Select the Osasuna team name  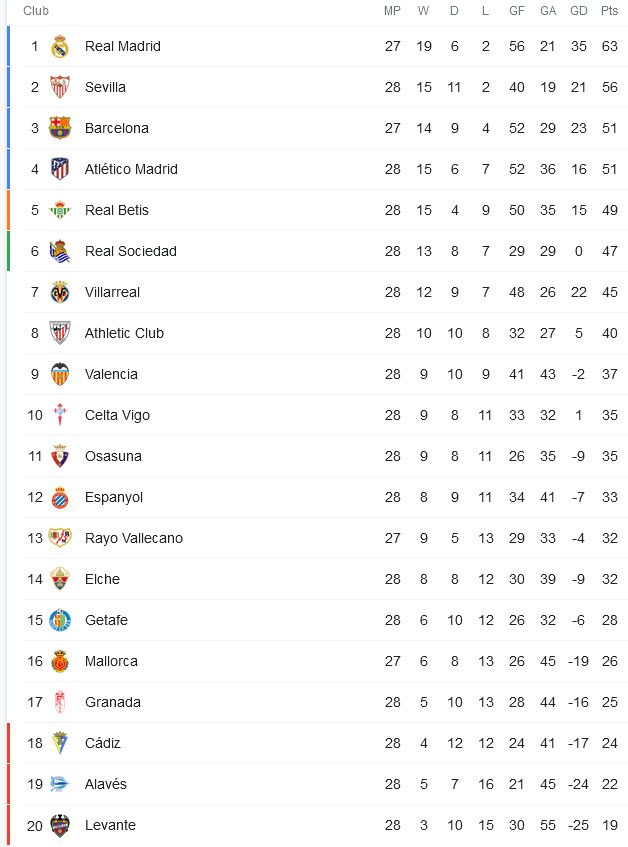click(113, 456)
